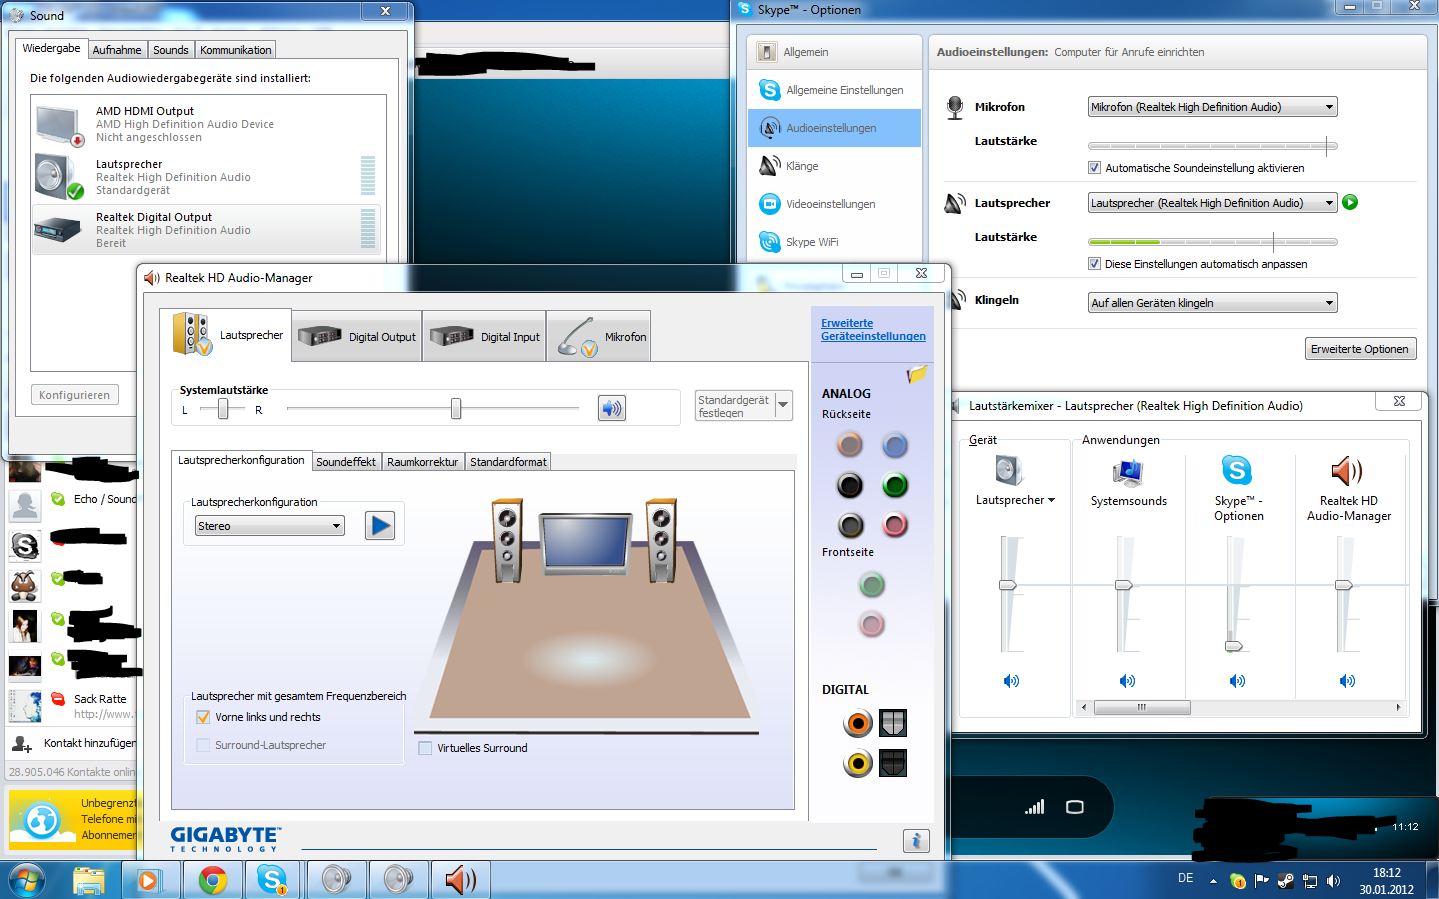Screen dimensions: 1439x899
Task: Select 'AMD HDMI Output' playback device
Action: (x=208, y=124)
